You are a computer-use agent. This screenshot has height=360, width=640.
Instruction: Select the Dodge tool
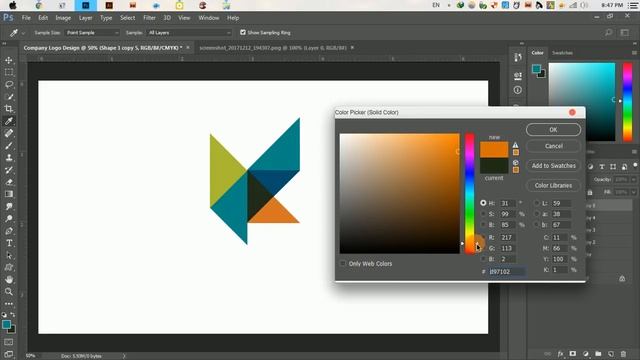tap(9, 219)
